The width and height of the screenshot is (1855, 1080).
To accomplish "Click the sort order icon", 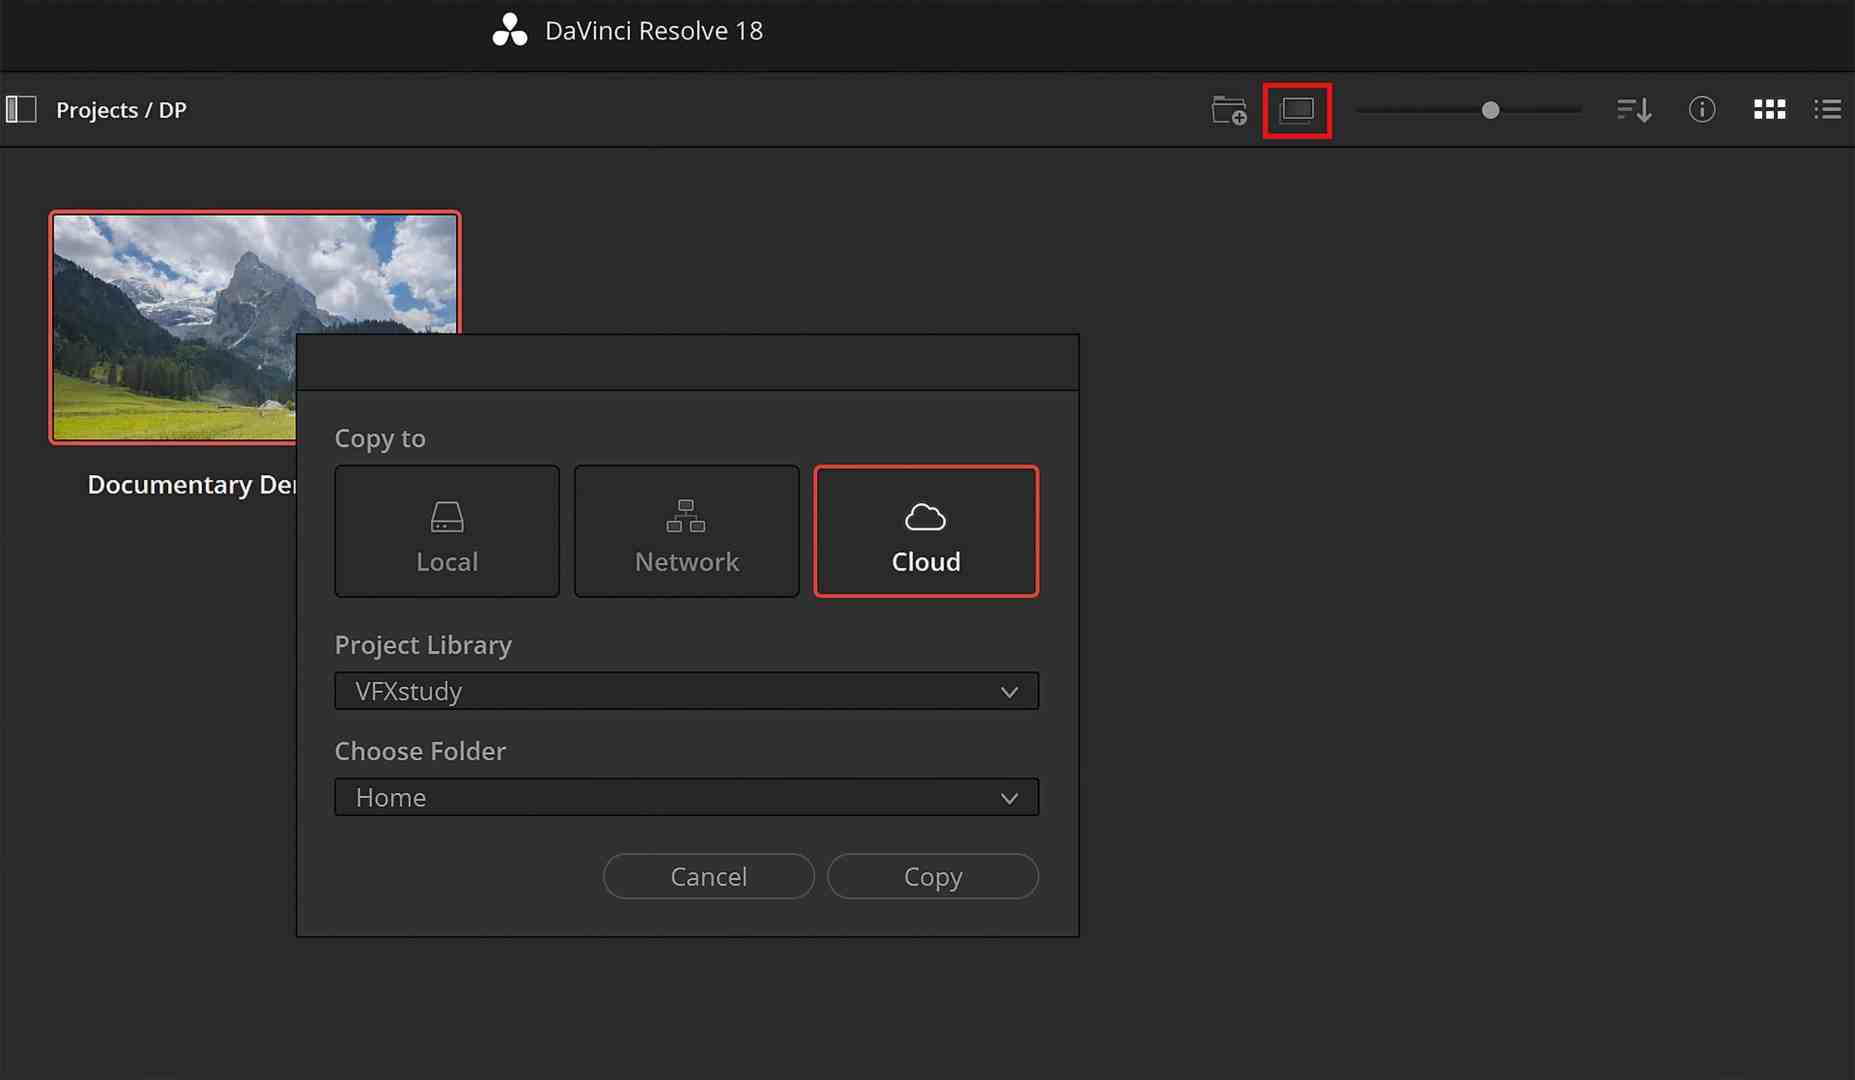I will (x=1633, y=110).
